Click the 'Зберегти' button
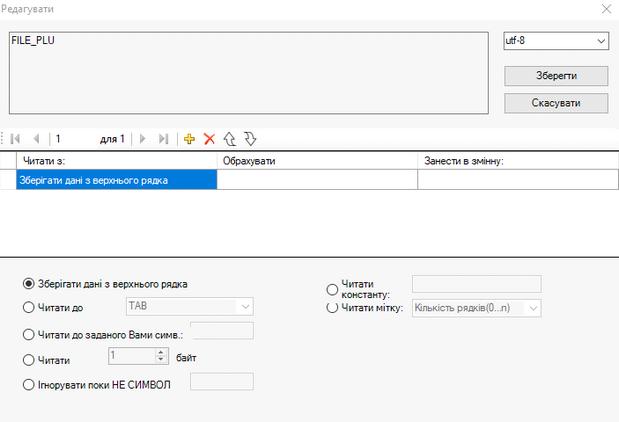 555,76
